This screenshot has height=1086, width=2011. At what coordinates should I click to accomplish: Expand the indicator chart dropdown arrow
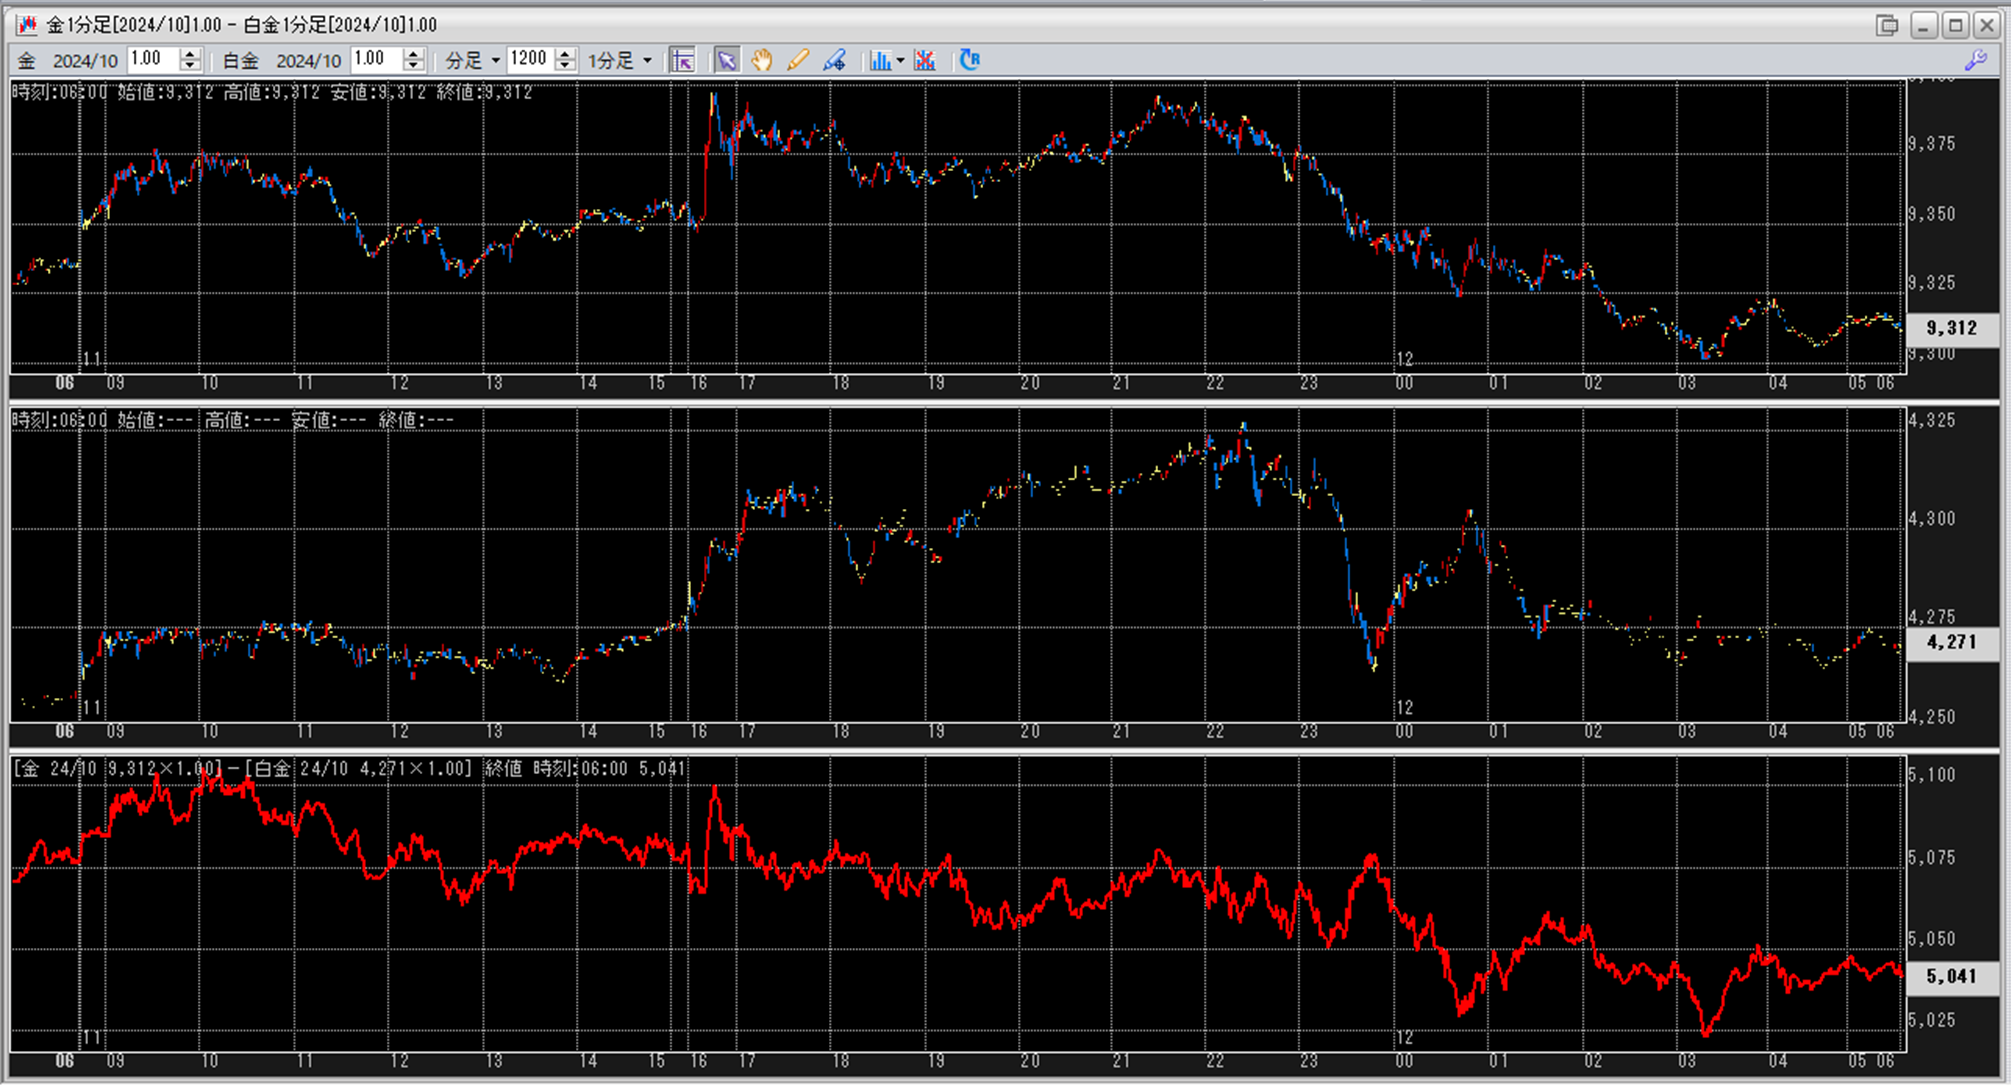point(900,61)
